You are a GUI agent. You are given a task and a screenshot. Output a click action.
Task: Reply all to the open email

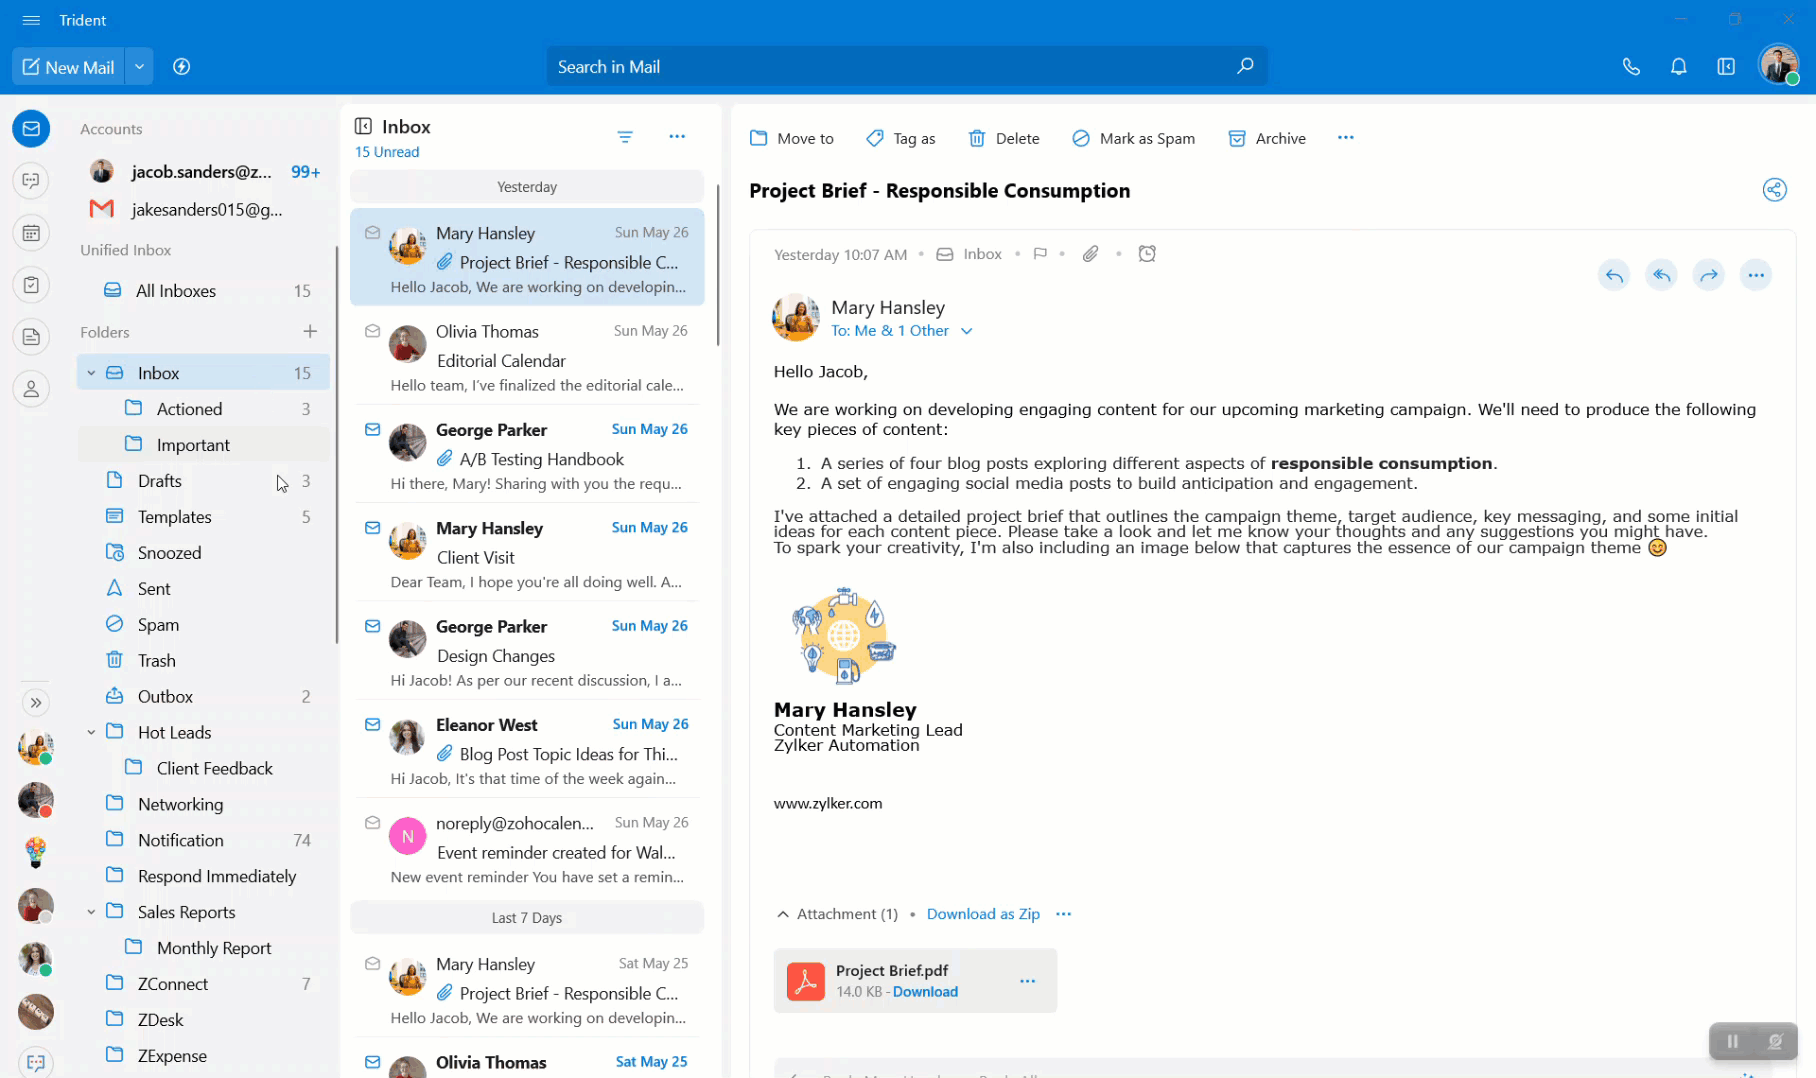pyautogui.click(x=1661, y=275)
